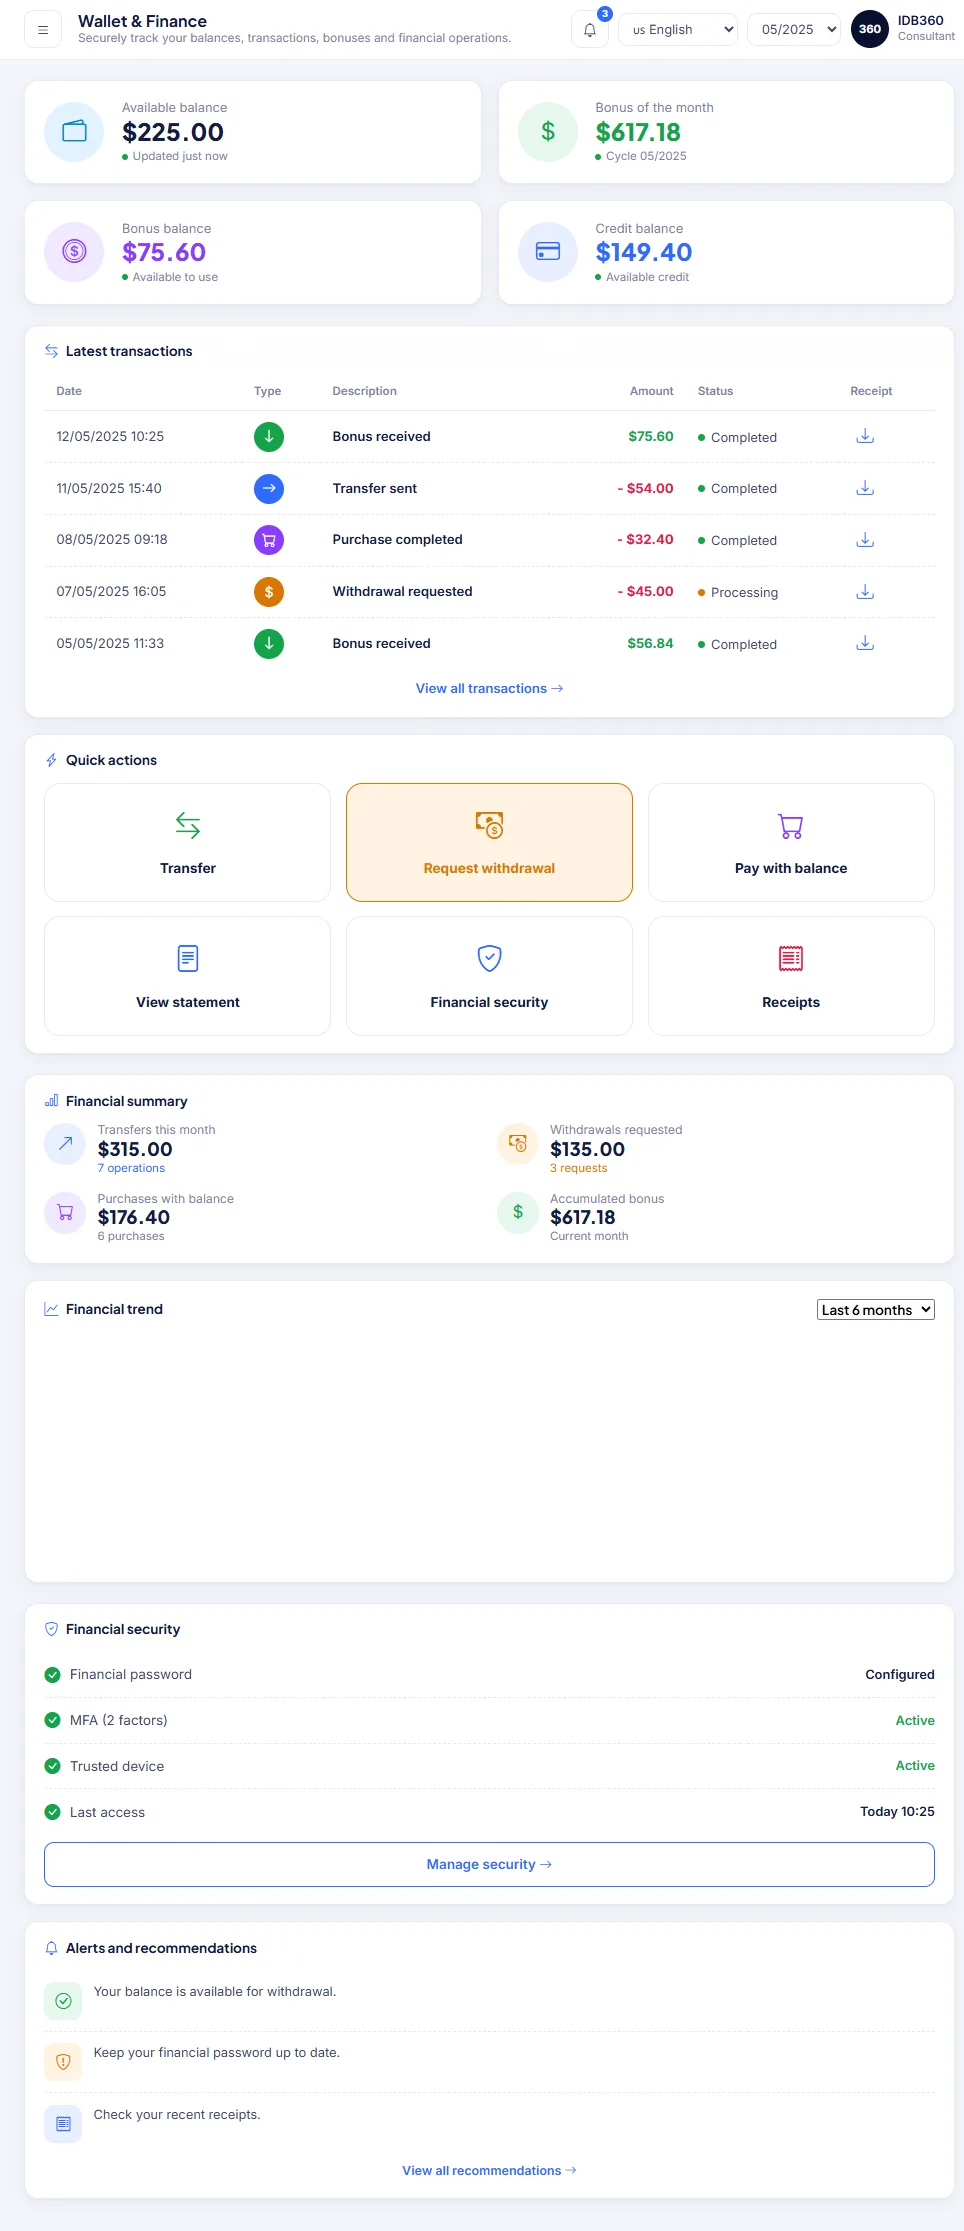
Task: Click the blue arrow icon on Transfer sent row
Action: (x=269, y=489)
